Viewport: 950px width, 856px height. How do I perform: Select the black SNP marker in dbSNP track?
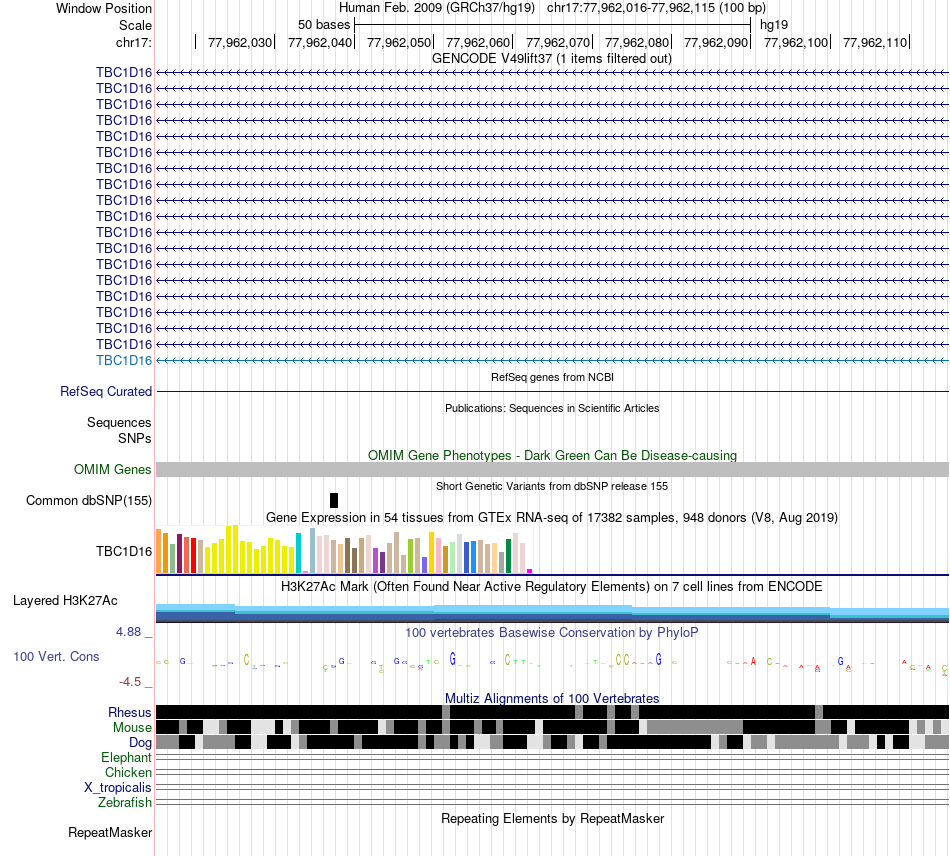pyautogui.click(x=334, y=500)
